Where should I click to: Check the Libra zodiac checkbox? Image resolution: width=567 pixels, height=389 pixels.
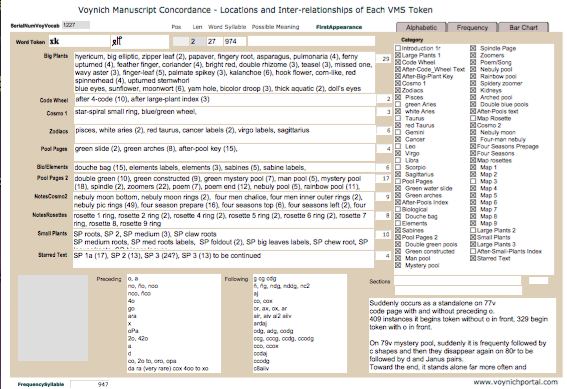398,160
